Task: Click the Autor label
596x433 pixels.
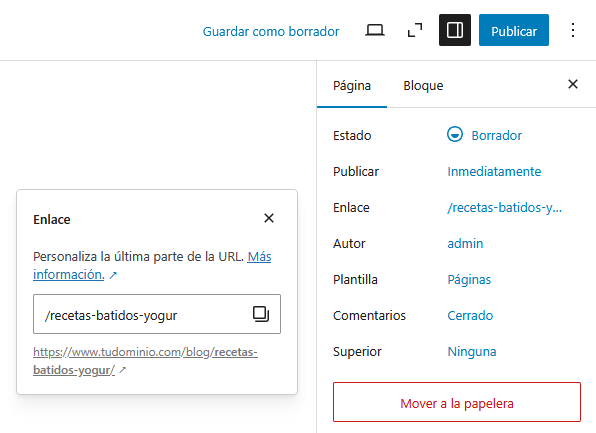Action: click(349, 243)
